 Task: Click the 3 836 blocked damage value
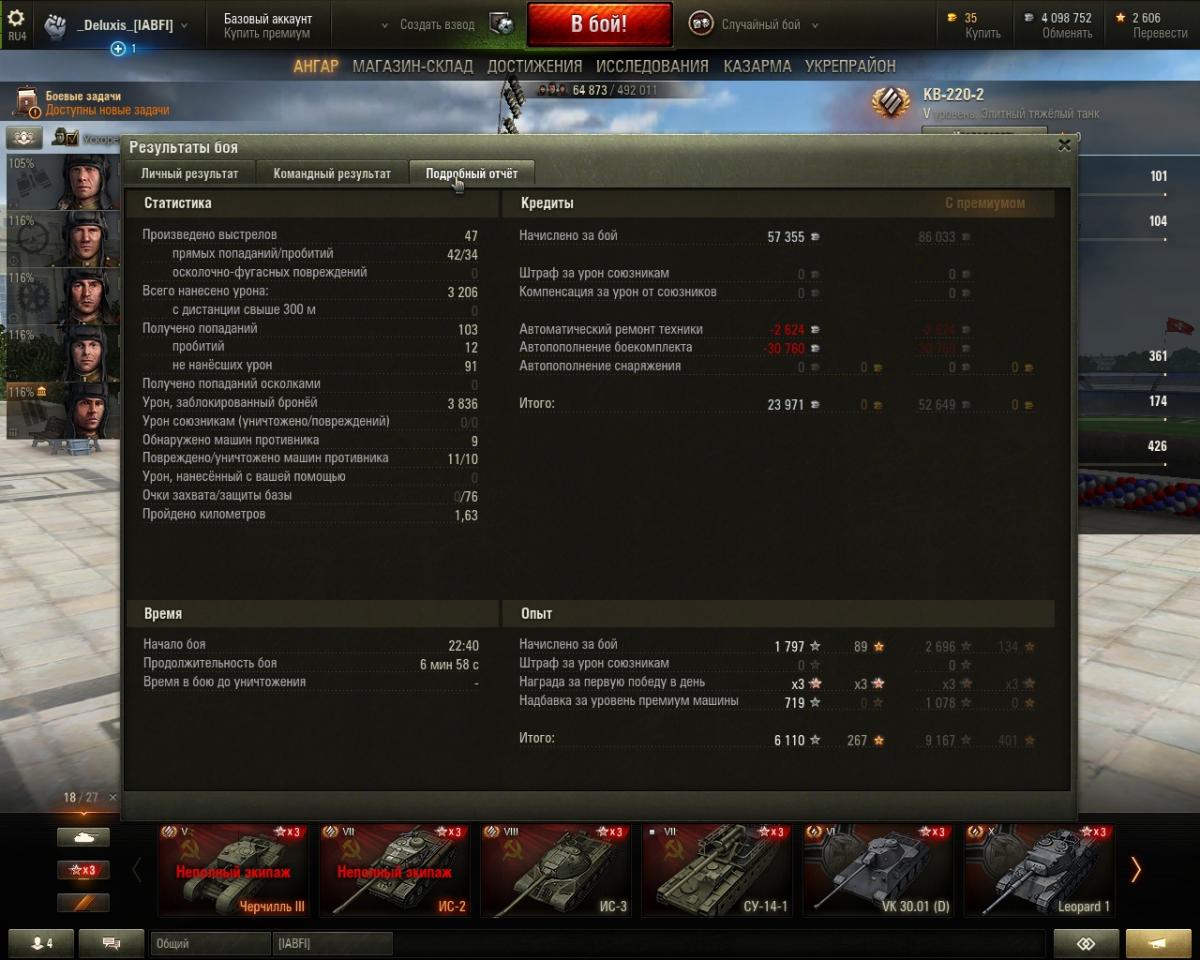(463, 404)
